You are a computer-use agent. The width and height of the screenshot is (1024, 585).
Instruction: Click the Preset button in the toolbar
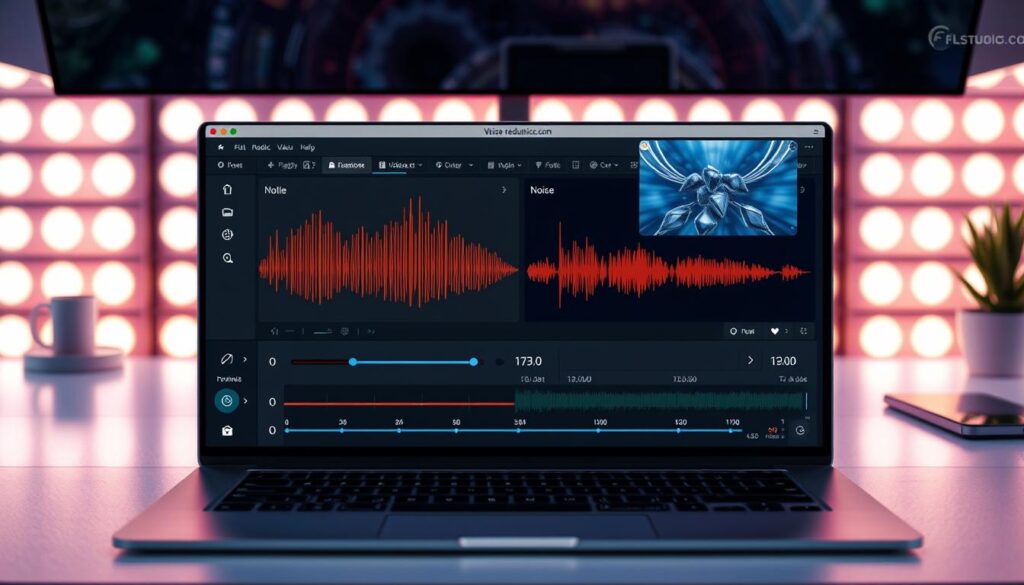[x=233, y=166]
